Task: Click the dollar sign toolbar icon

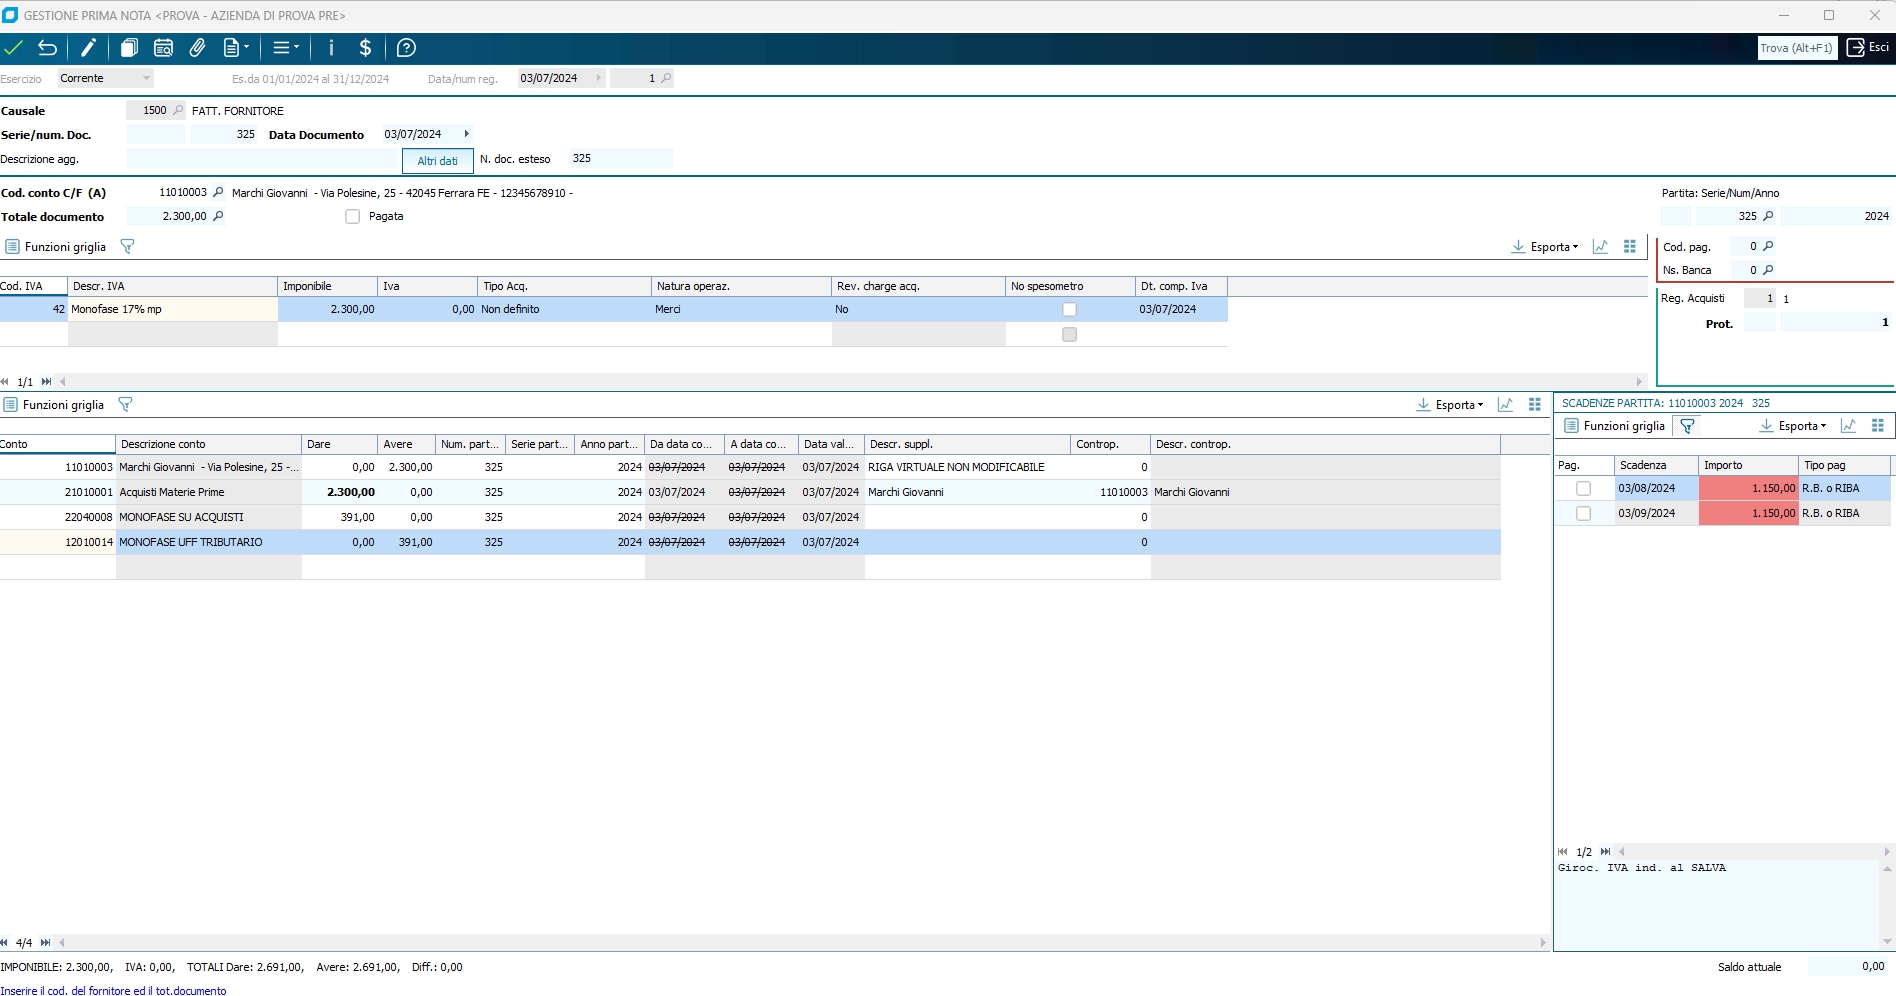Action: click(365, 48)
